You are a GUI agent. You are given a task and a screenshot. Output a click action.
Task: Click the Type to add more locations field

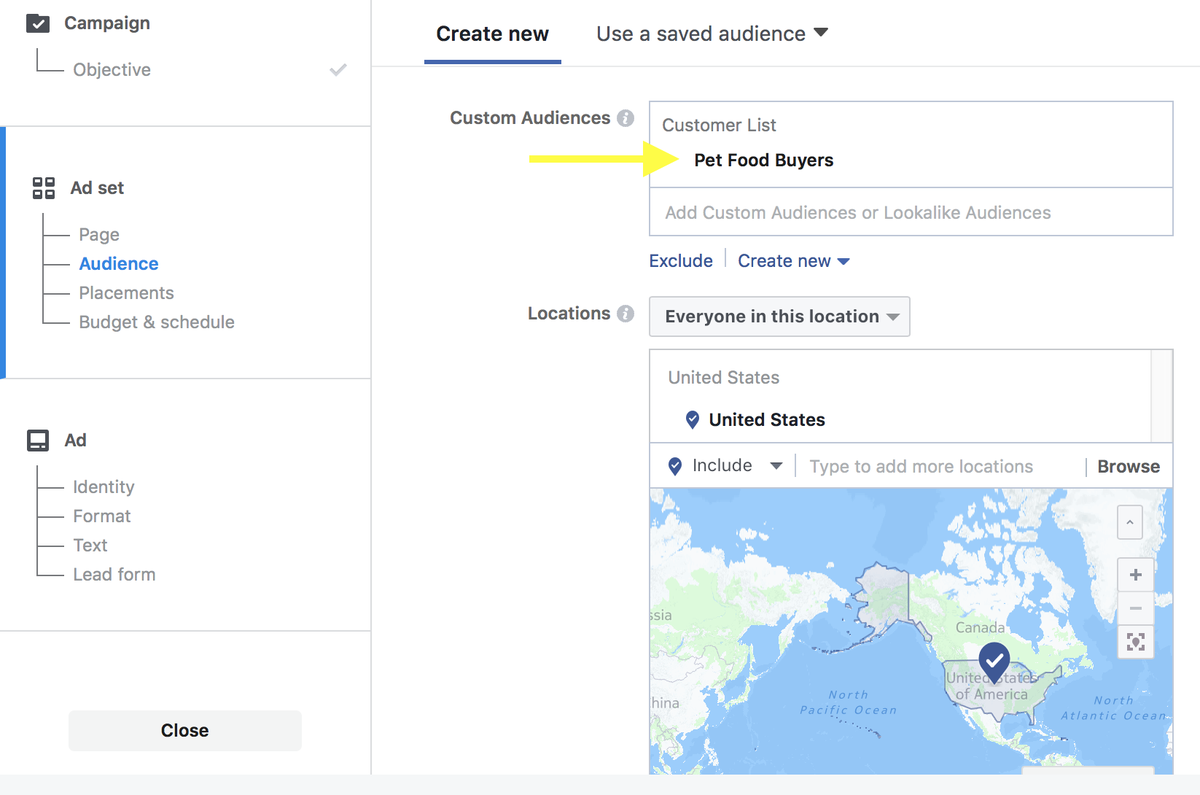tap(921, 466)
